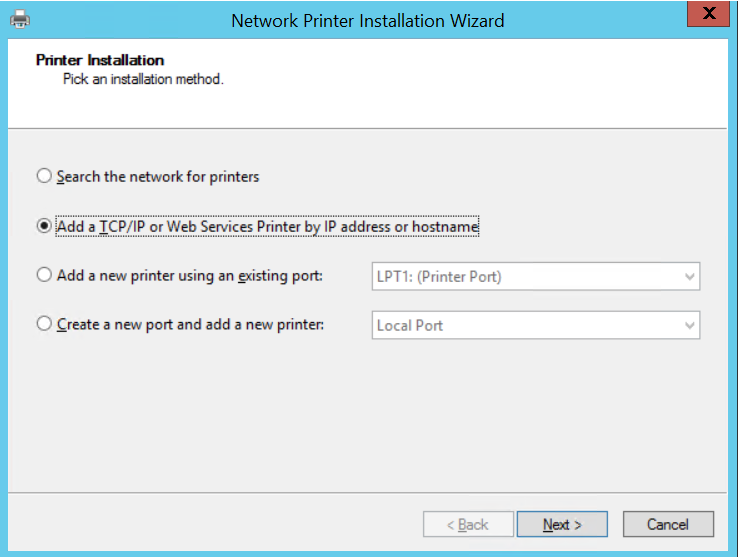Image resolution: width=738 pixels, height=557 pixels.
Task: Click the 'Local Port' combo box text
Action: 410,326
